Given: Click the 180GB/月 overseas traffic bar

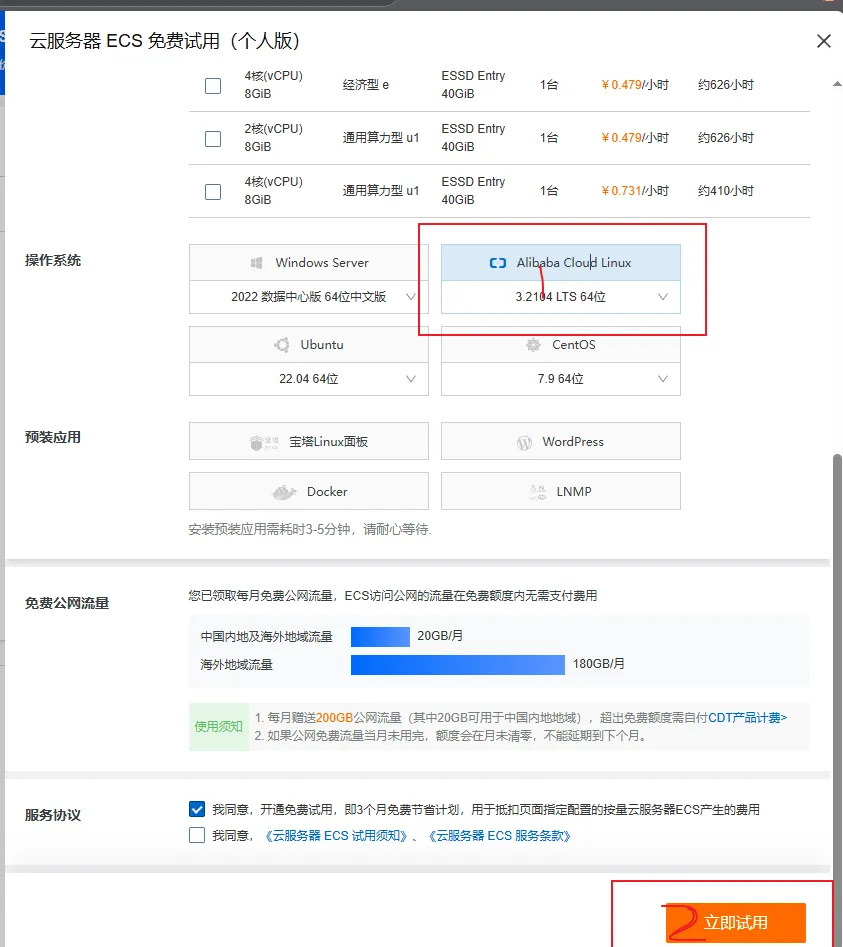Looking at the screenshot, I should [458, 664].
